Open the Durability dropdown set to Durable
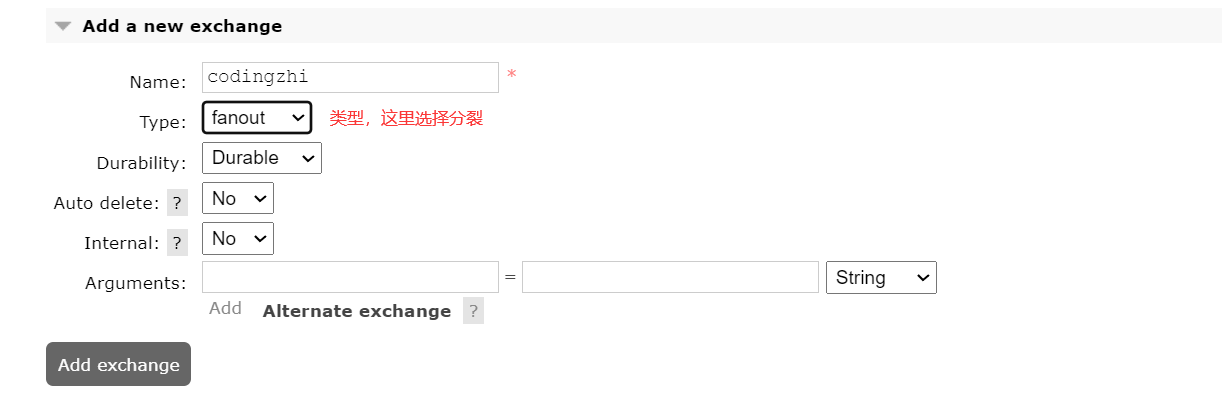The image size is (1222, 405). pyautogui.click(x=262, y=158)
